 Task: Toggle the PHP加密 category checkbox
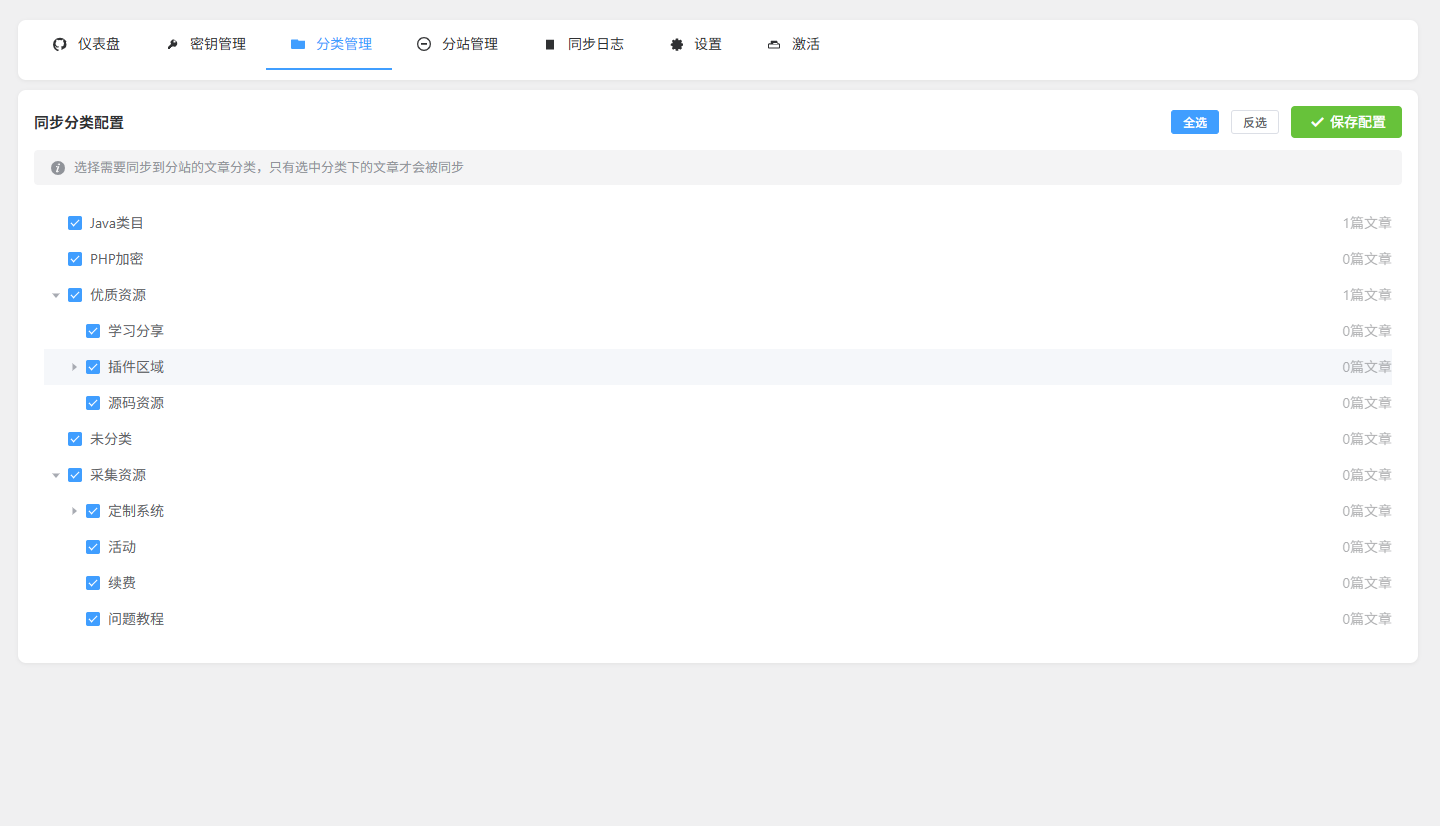pos(75,259)
